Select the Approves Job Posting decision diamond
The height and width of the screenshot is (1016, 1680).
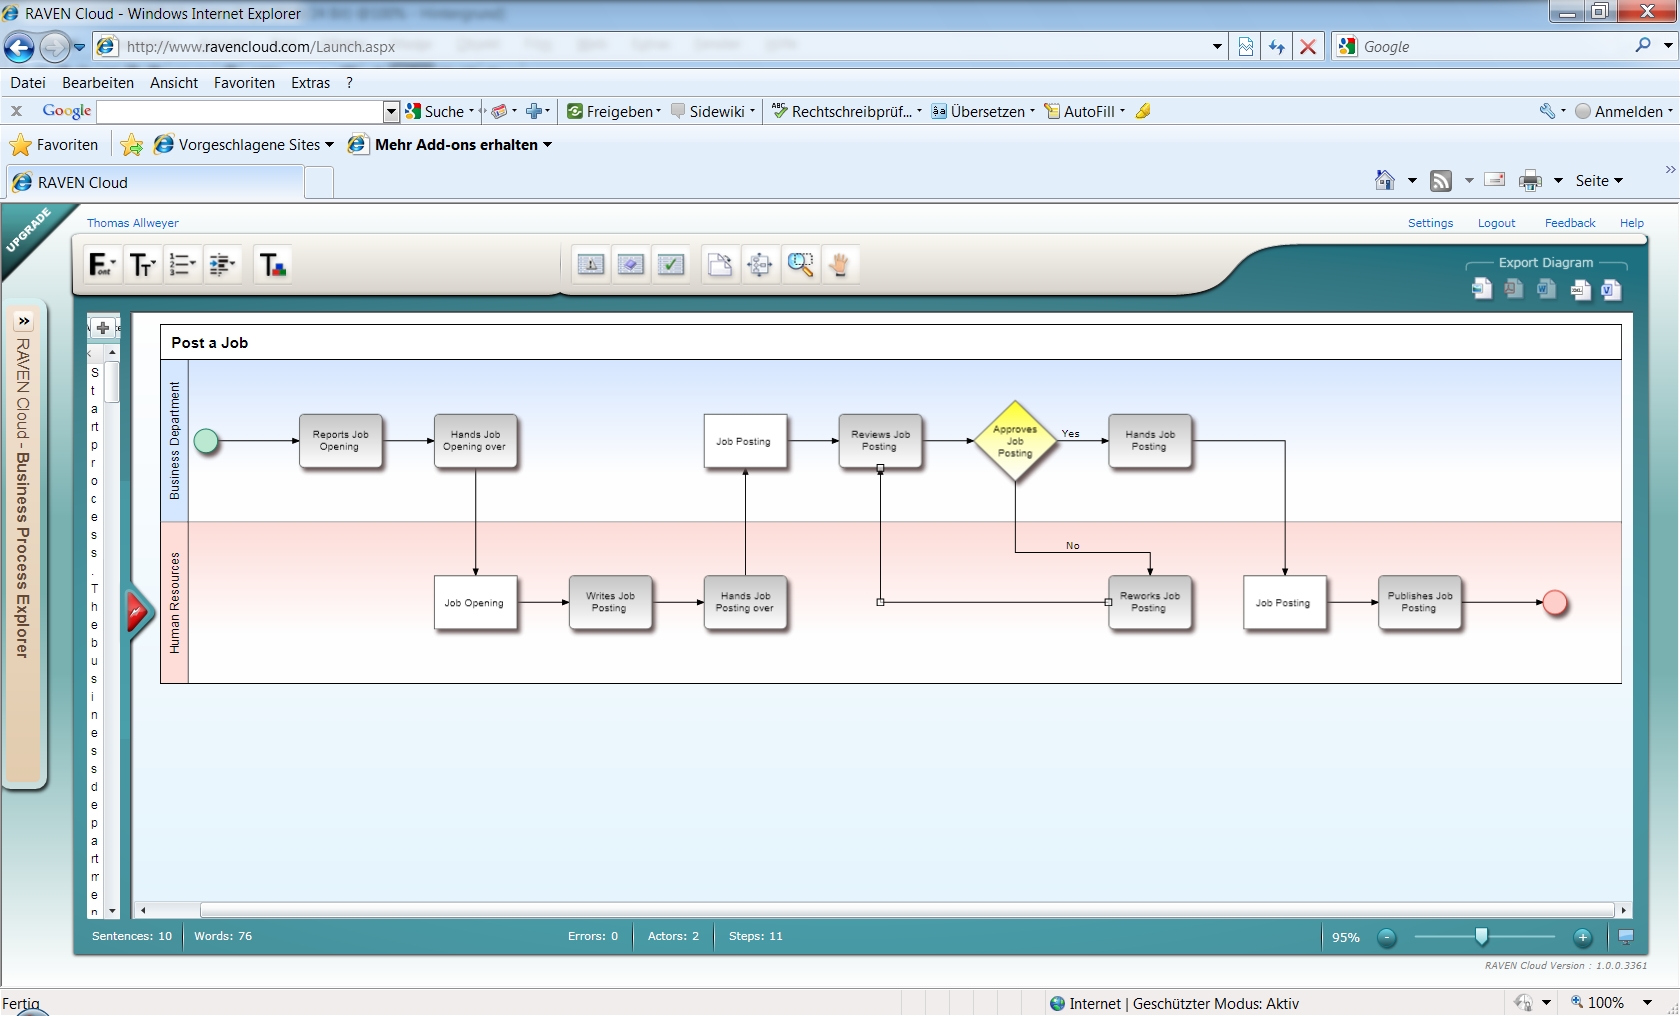pos(1015,441)
